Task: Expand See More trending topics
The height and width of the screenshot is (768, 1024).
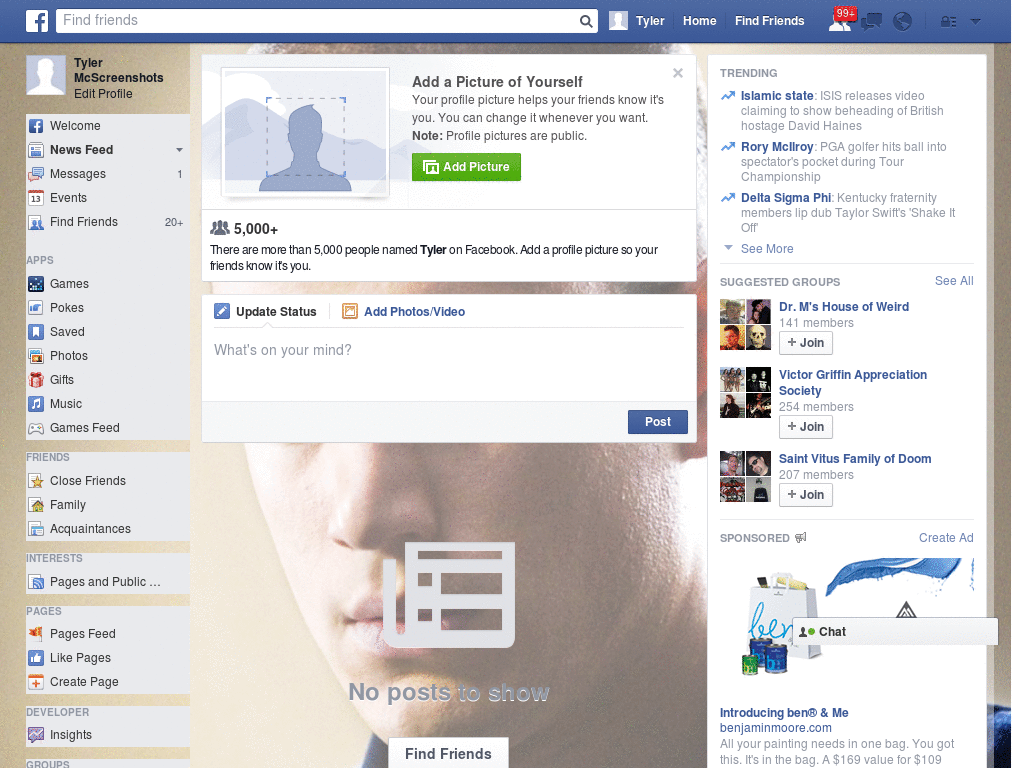Action: (767, 249)
